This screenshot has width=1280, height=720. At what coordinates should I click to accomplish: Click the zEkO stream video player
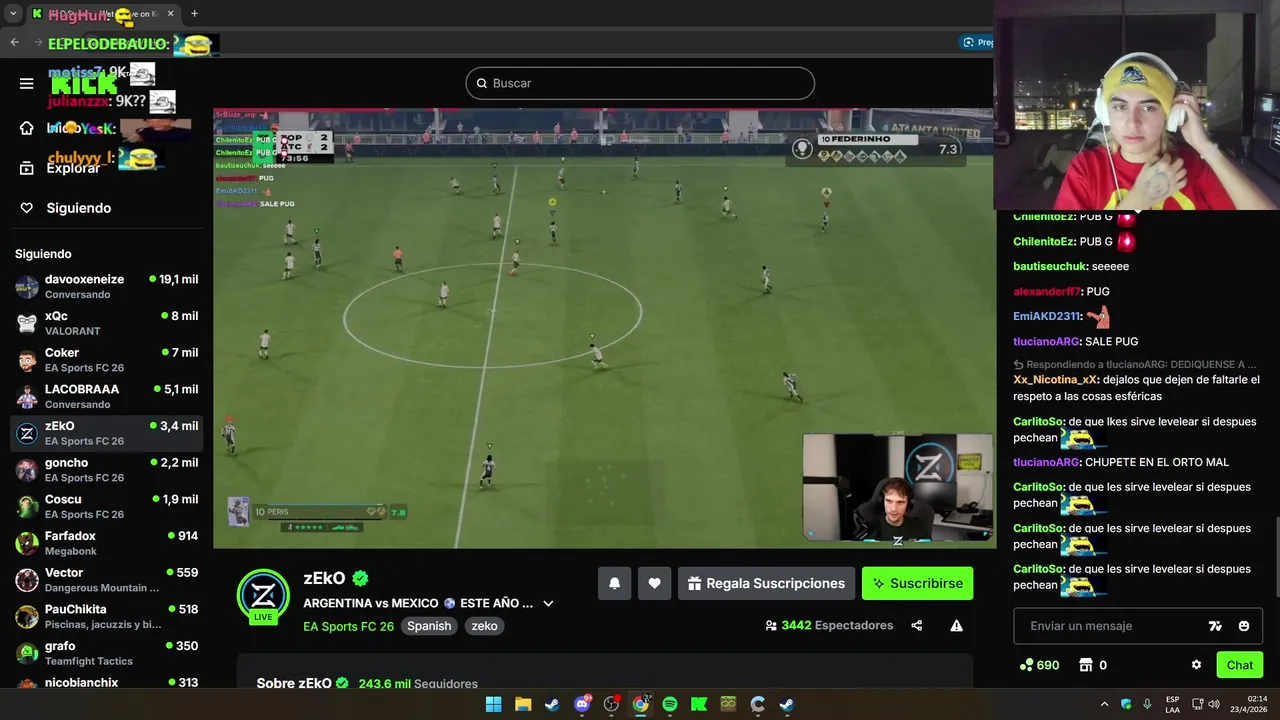(604, 328)
